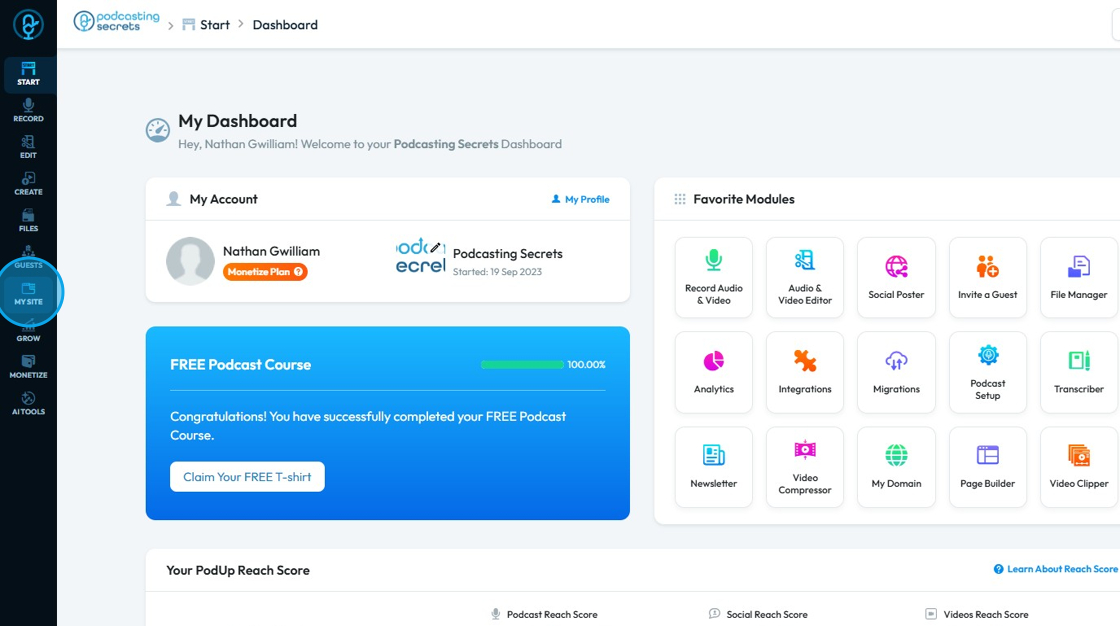The image size is (1120, 626).
Task: Open the Invite a Guest module
Action: (988, 278)
